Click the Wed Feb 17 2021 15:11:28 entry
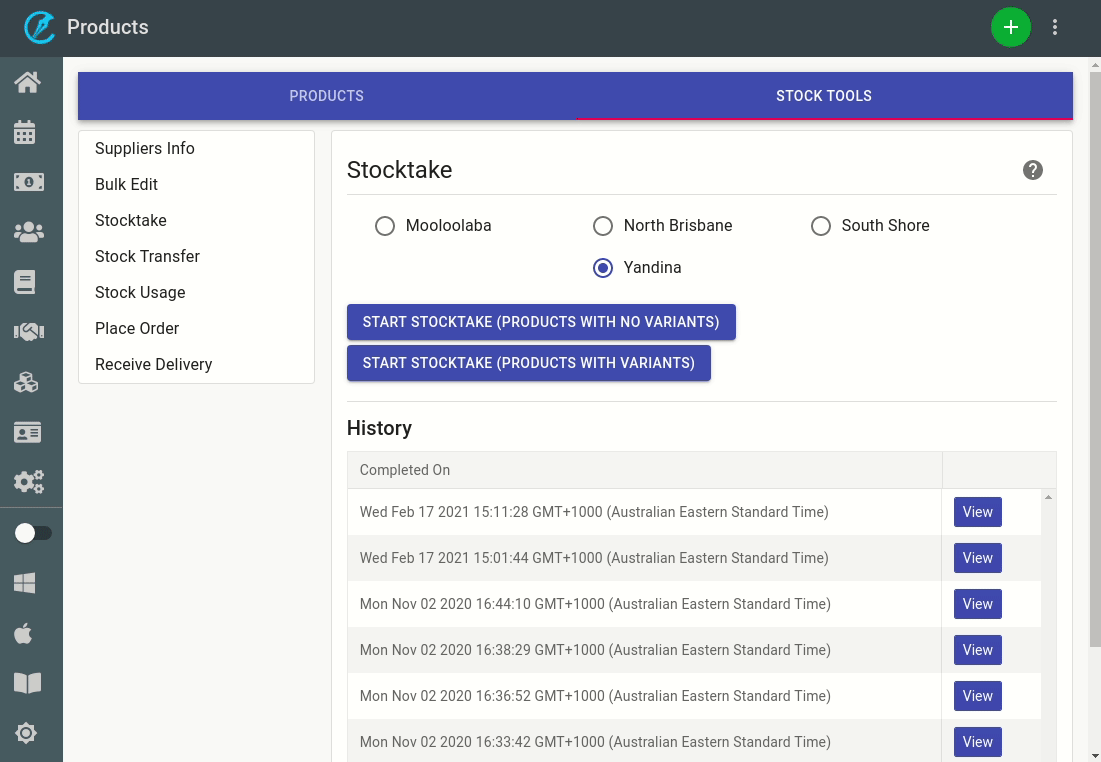The image size is (1101, 762). point(594,512)
